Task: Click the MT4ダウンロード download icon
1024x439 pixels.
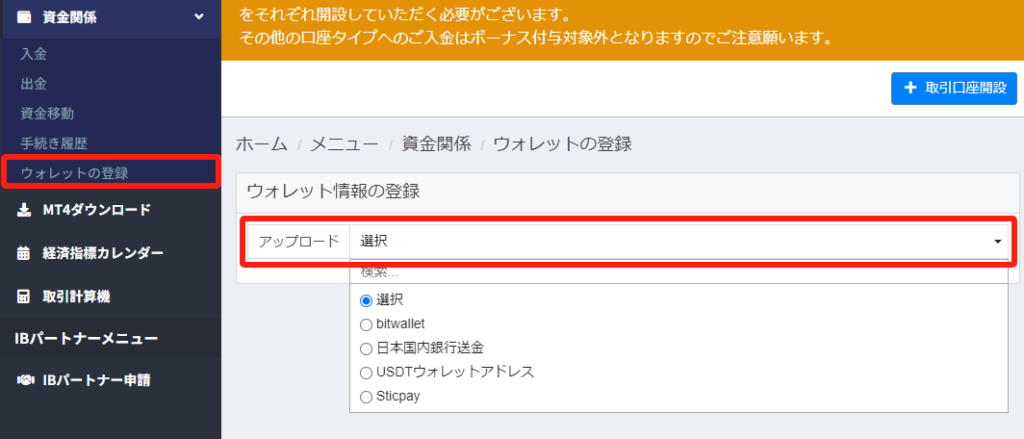Action: (x=25, y=210)
